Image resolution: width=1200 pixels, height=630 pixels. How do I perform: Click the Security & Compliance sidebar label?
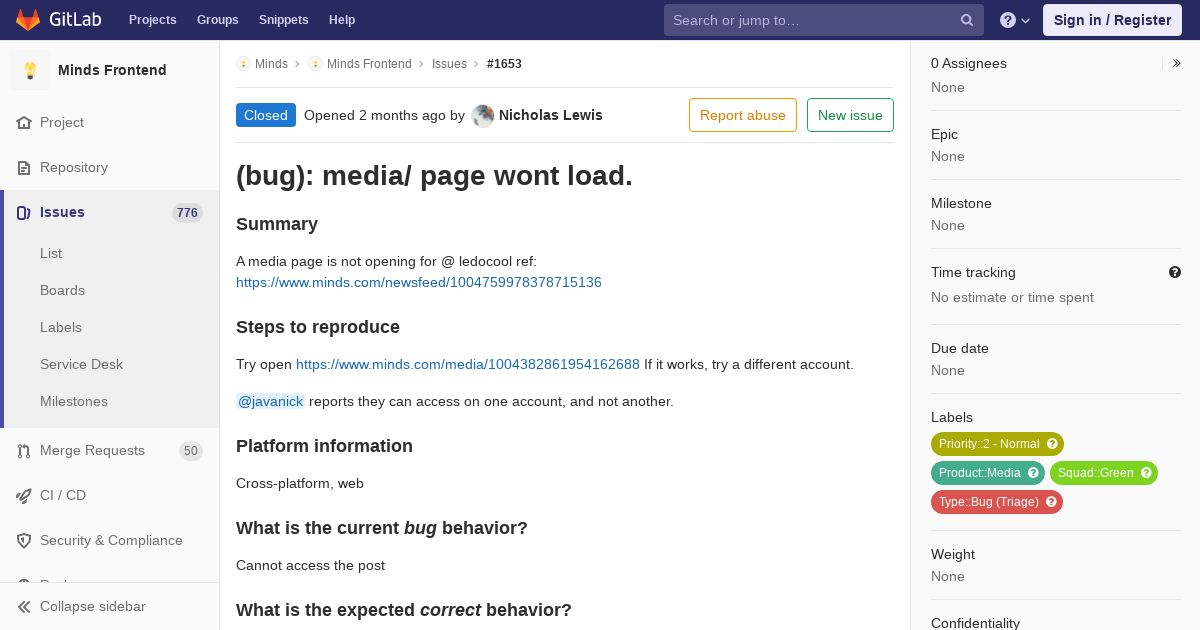pyautogui.click(x=111, y=540)
